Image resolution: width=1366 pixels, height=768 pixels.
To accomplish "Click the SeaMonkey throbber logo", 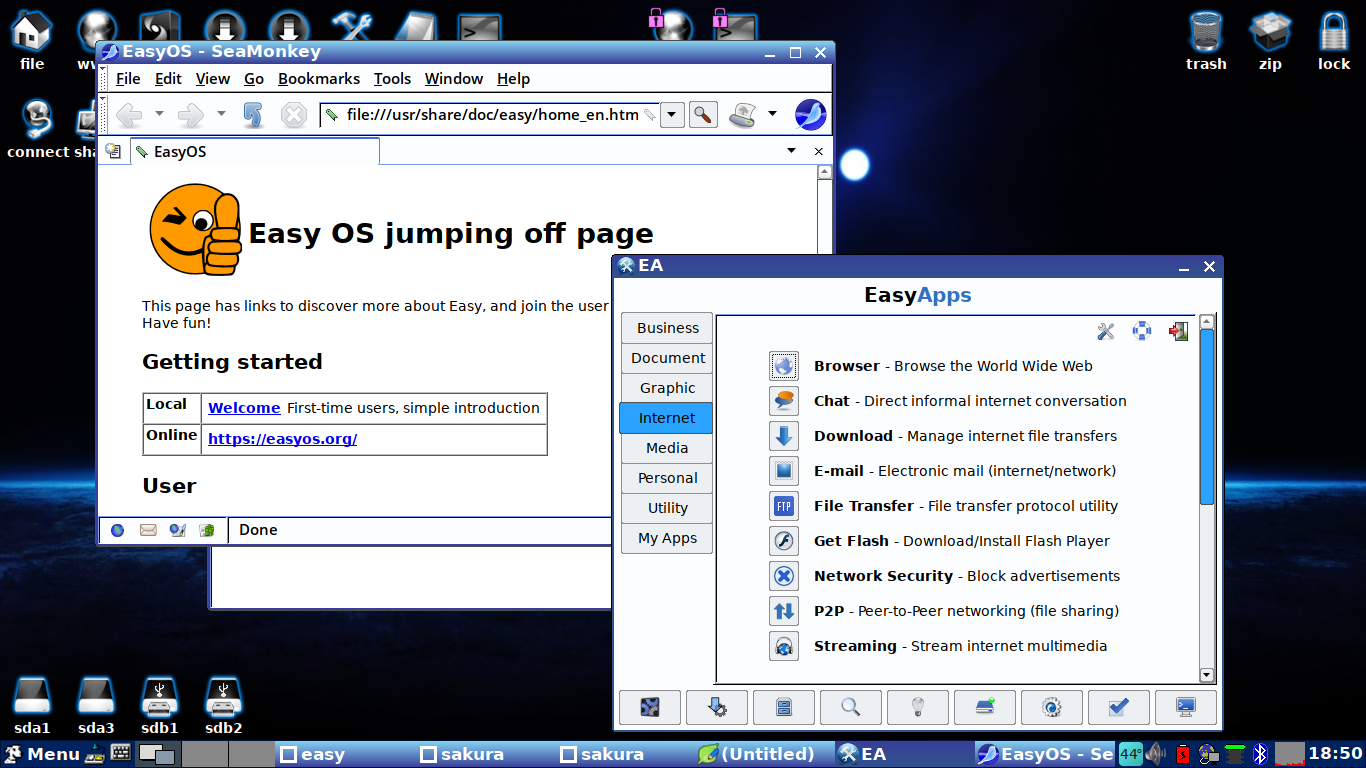I will click(x=810, y=115).
